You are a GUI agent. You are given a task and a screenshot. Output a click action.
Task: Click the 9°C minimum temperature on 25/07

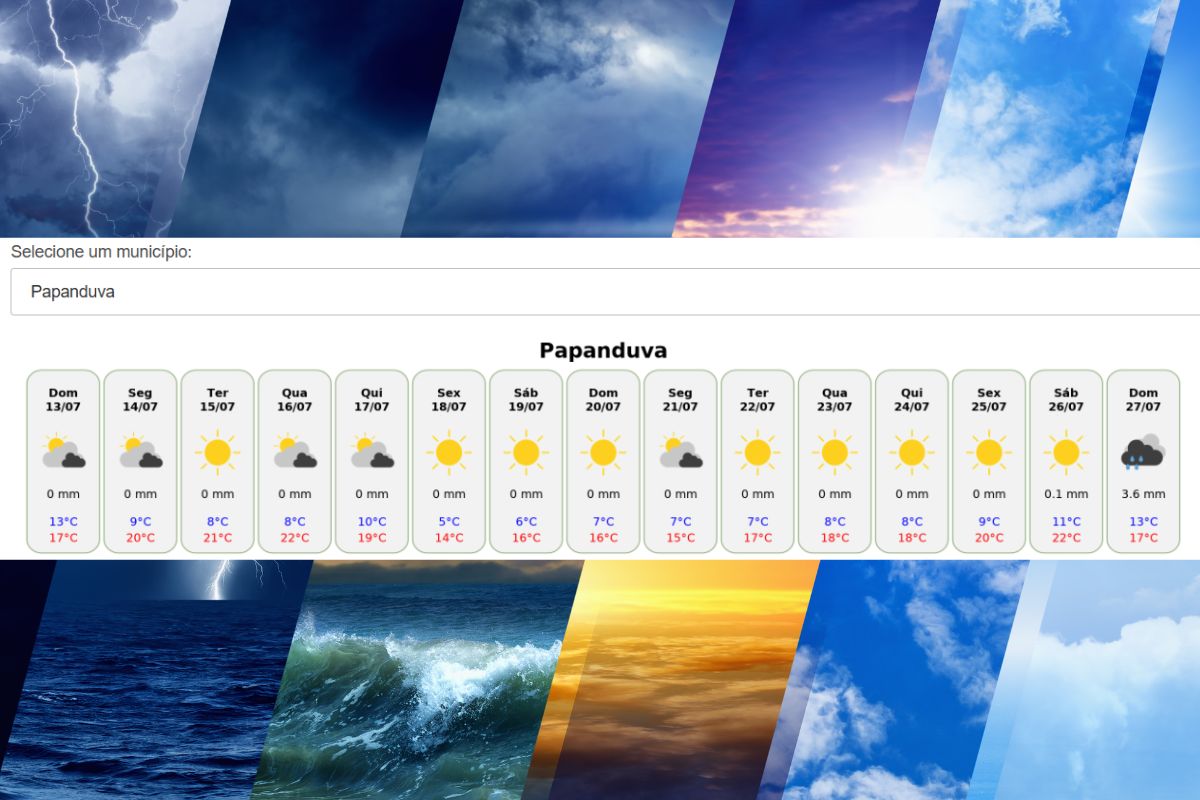pos(989,522)
